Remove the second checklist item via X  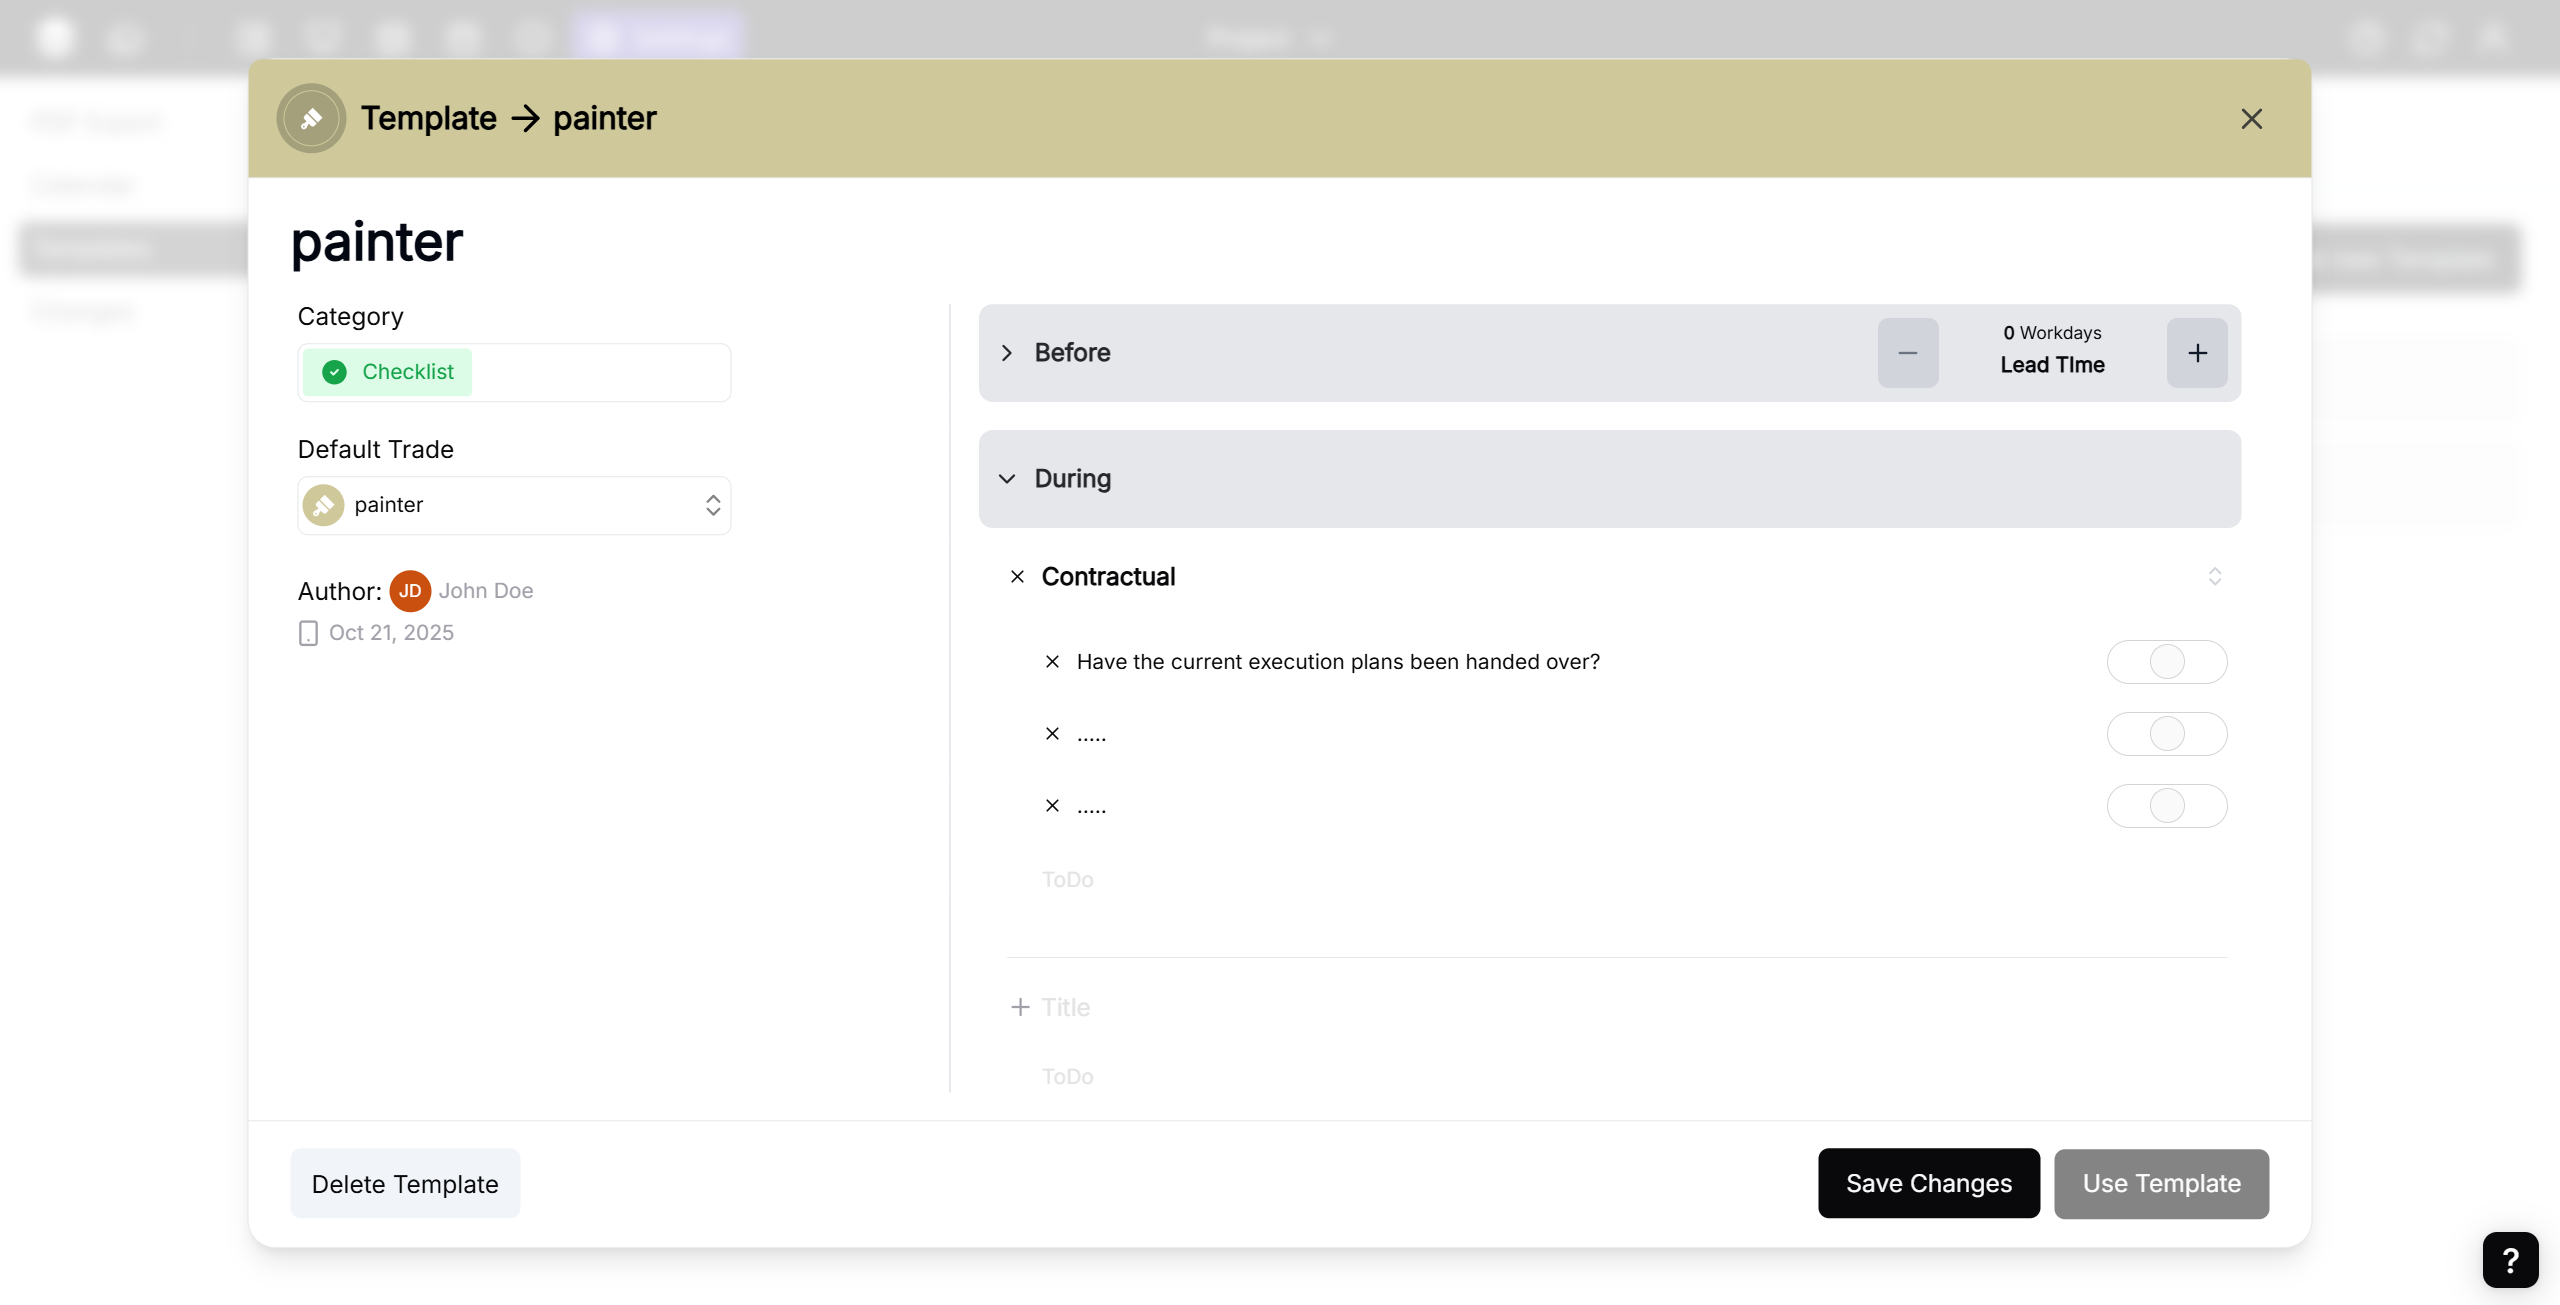pos(1052,734)
